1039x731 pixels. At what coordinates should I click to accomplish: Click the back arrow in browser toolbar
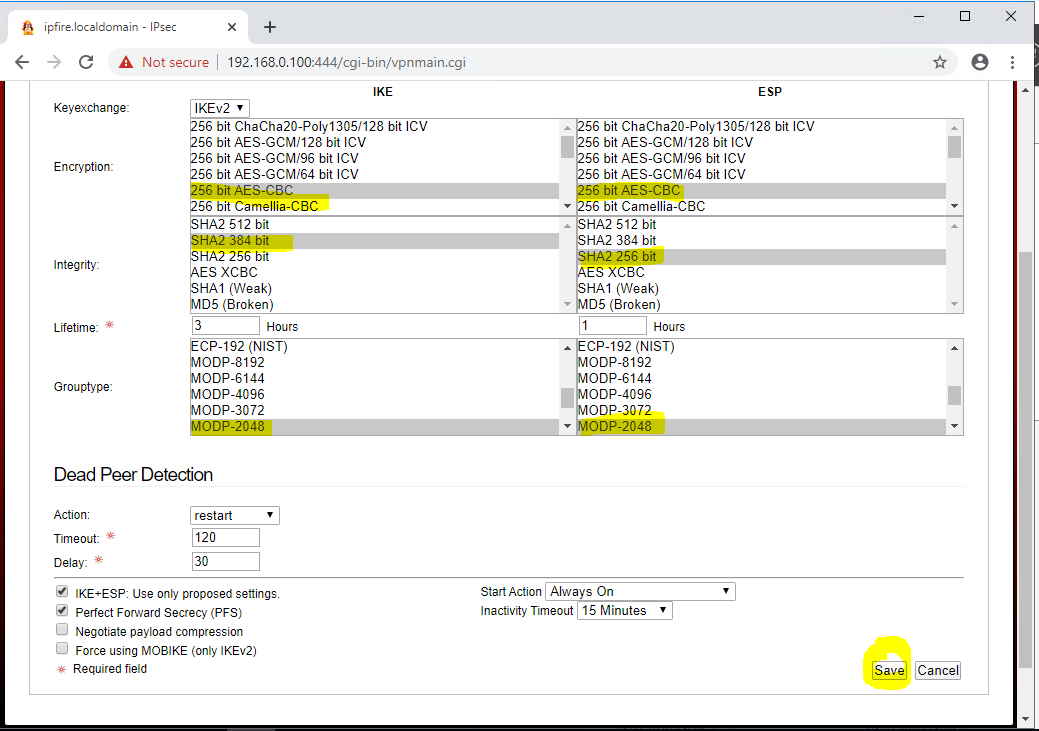click(22, 61)
